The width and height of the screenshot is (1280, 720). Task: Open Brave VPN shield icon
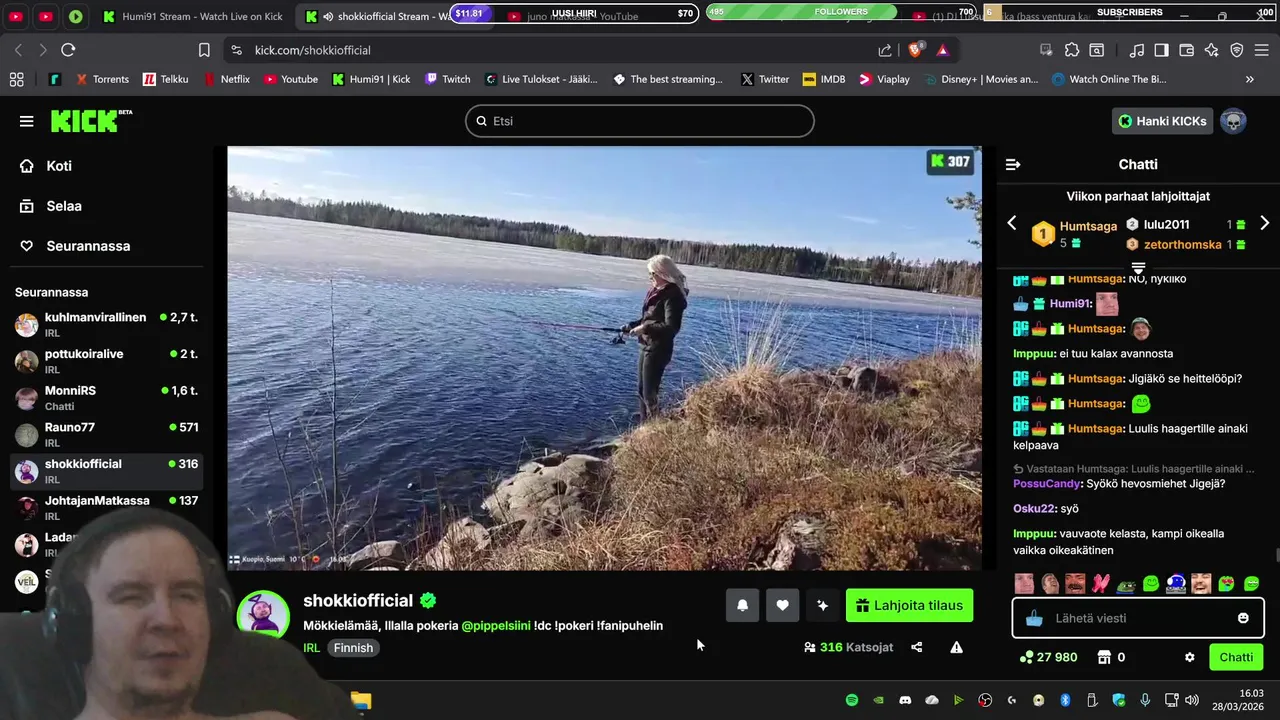click(1237, 50)
